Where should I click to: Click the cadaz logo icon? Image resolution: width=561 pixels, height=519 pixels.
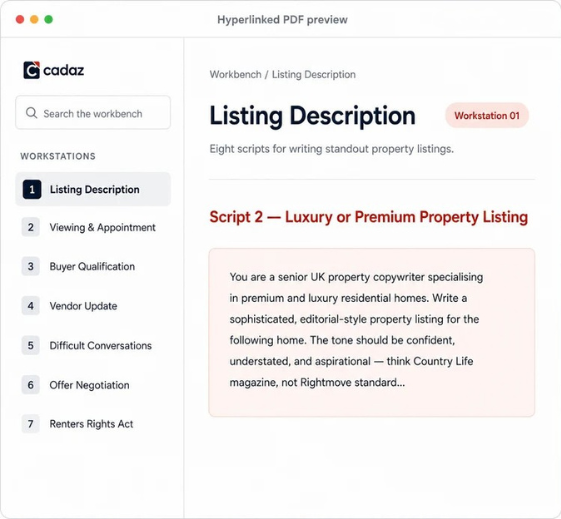[31, 70]
